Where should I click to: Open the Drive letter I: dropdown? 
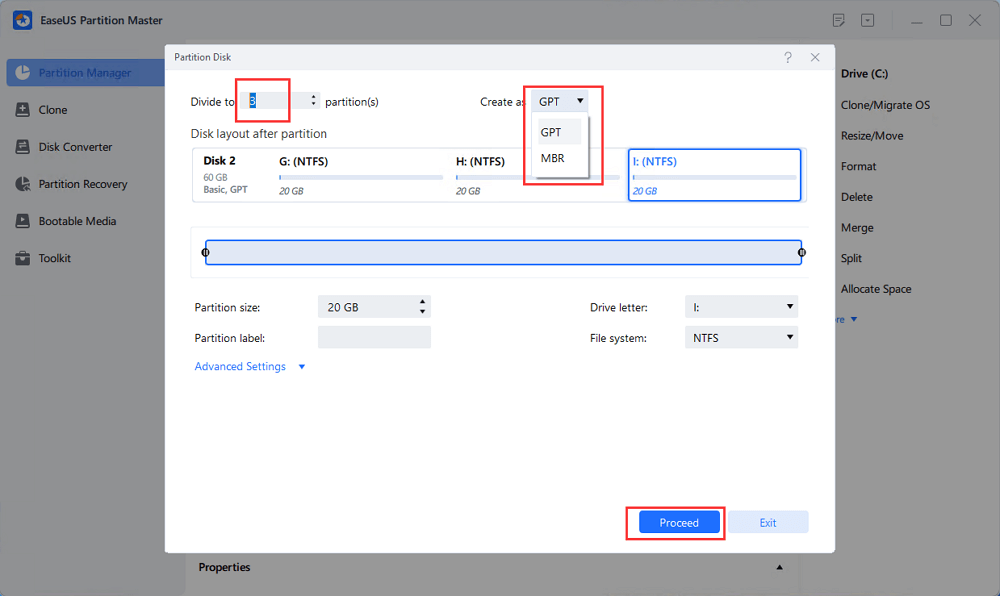(741, 307)
